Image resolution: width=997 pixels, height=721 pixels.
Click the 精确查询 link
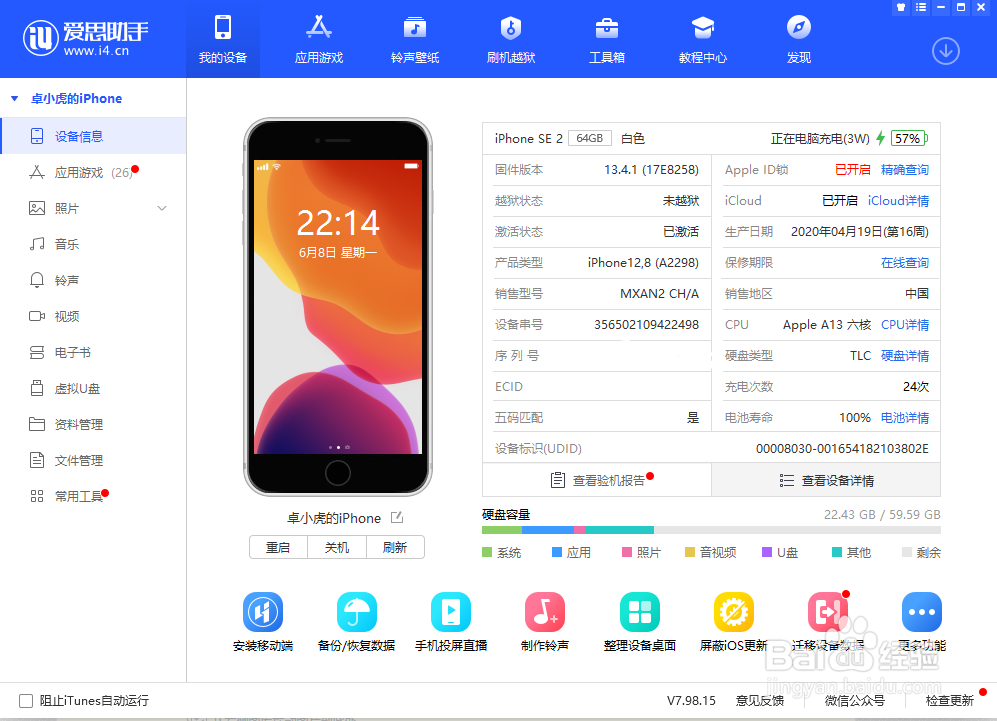click(905, 170)
